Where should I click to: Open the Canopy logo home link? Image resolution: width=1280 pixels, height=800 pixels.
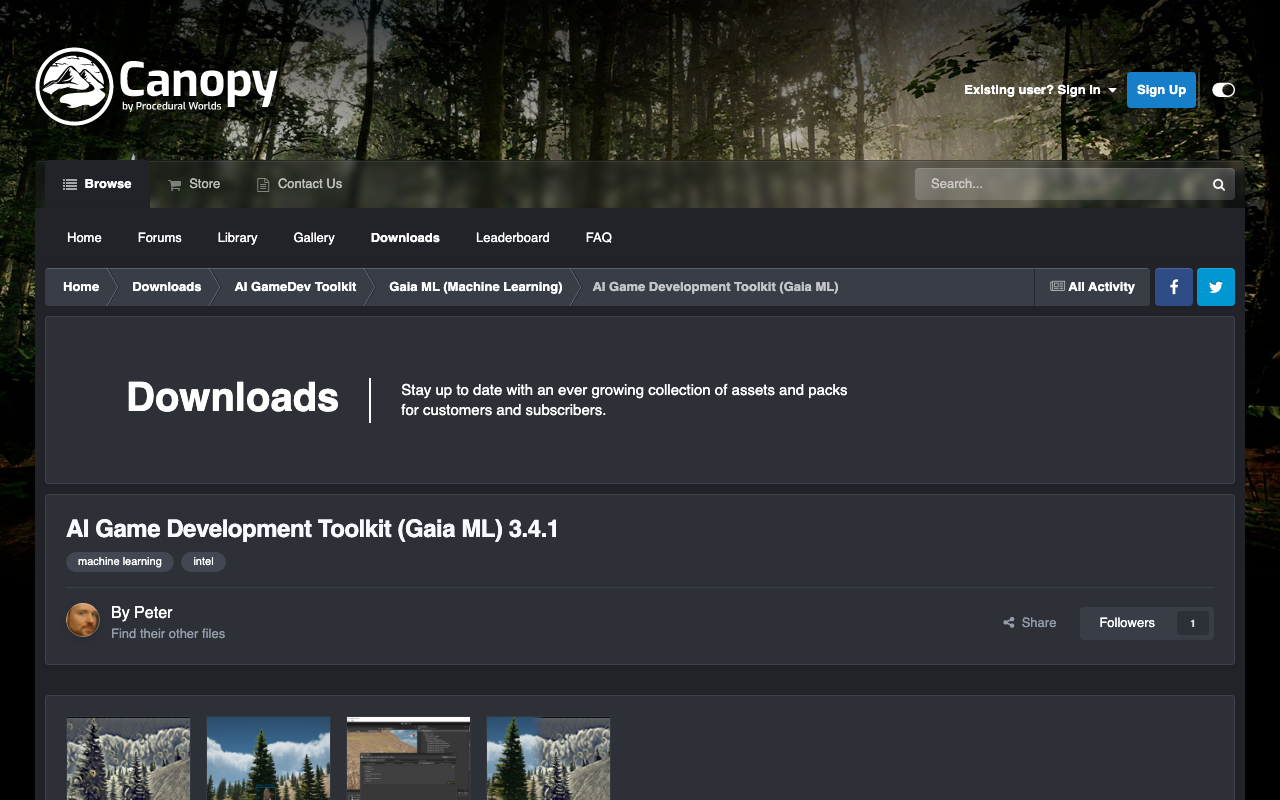coord(157,86)
